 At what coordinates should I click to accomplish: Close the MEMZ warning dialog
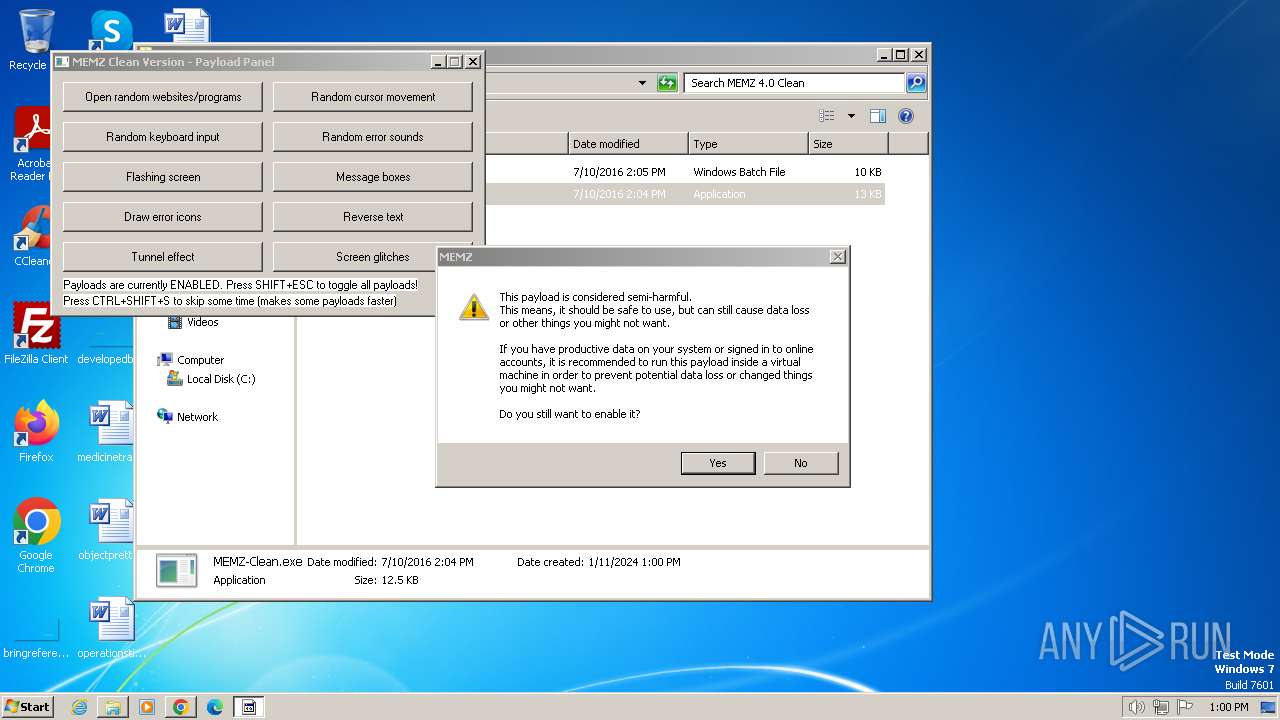(837, 257)
